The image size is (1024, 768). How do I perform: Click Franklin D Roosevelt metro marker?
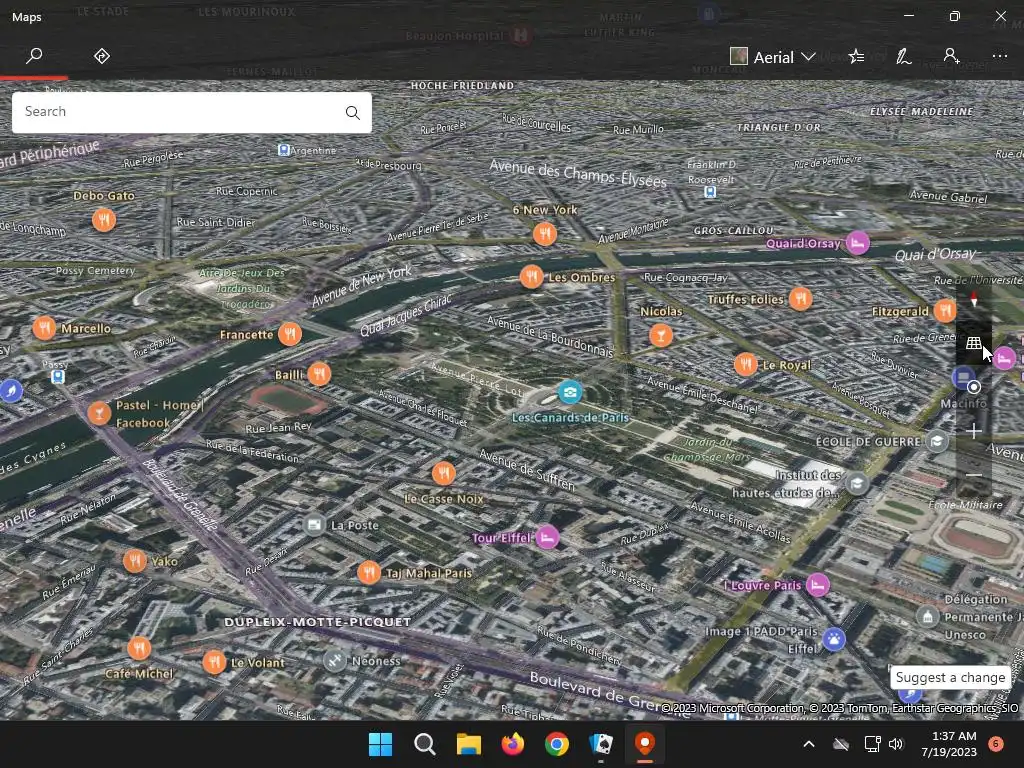click(710, 192)
